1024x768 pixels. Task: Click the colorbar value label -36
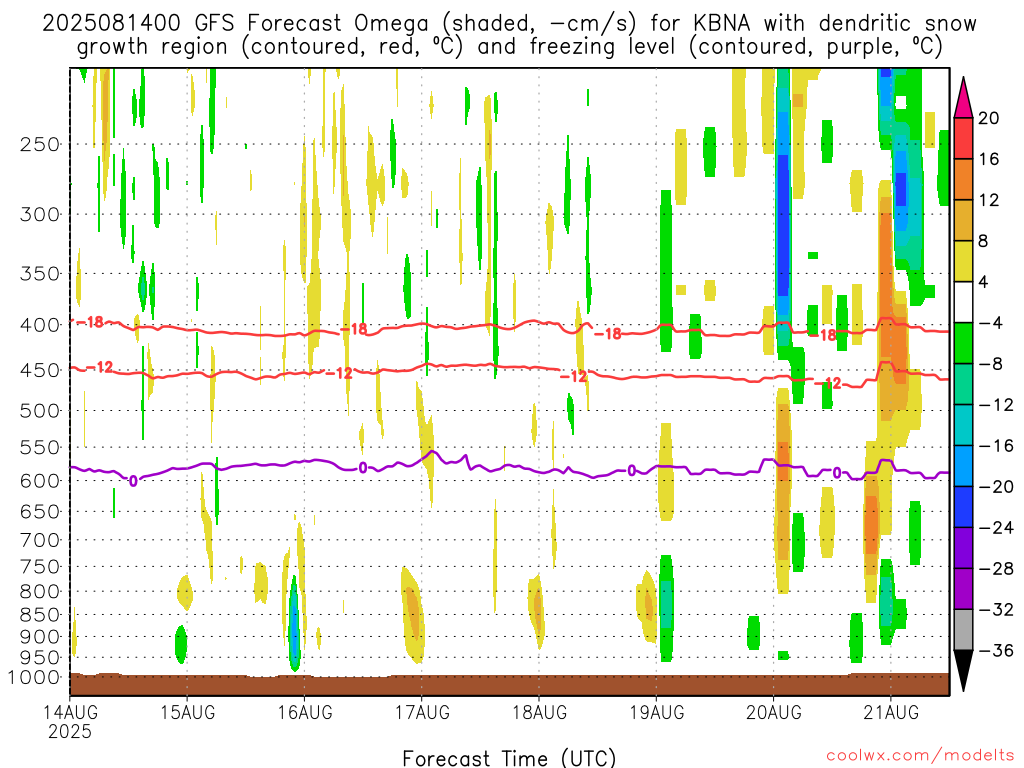996,650
